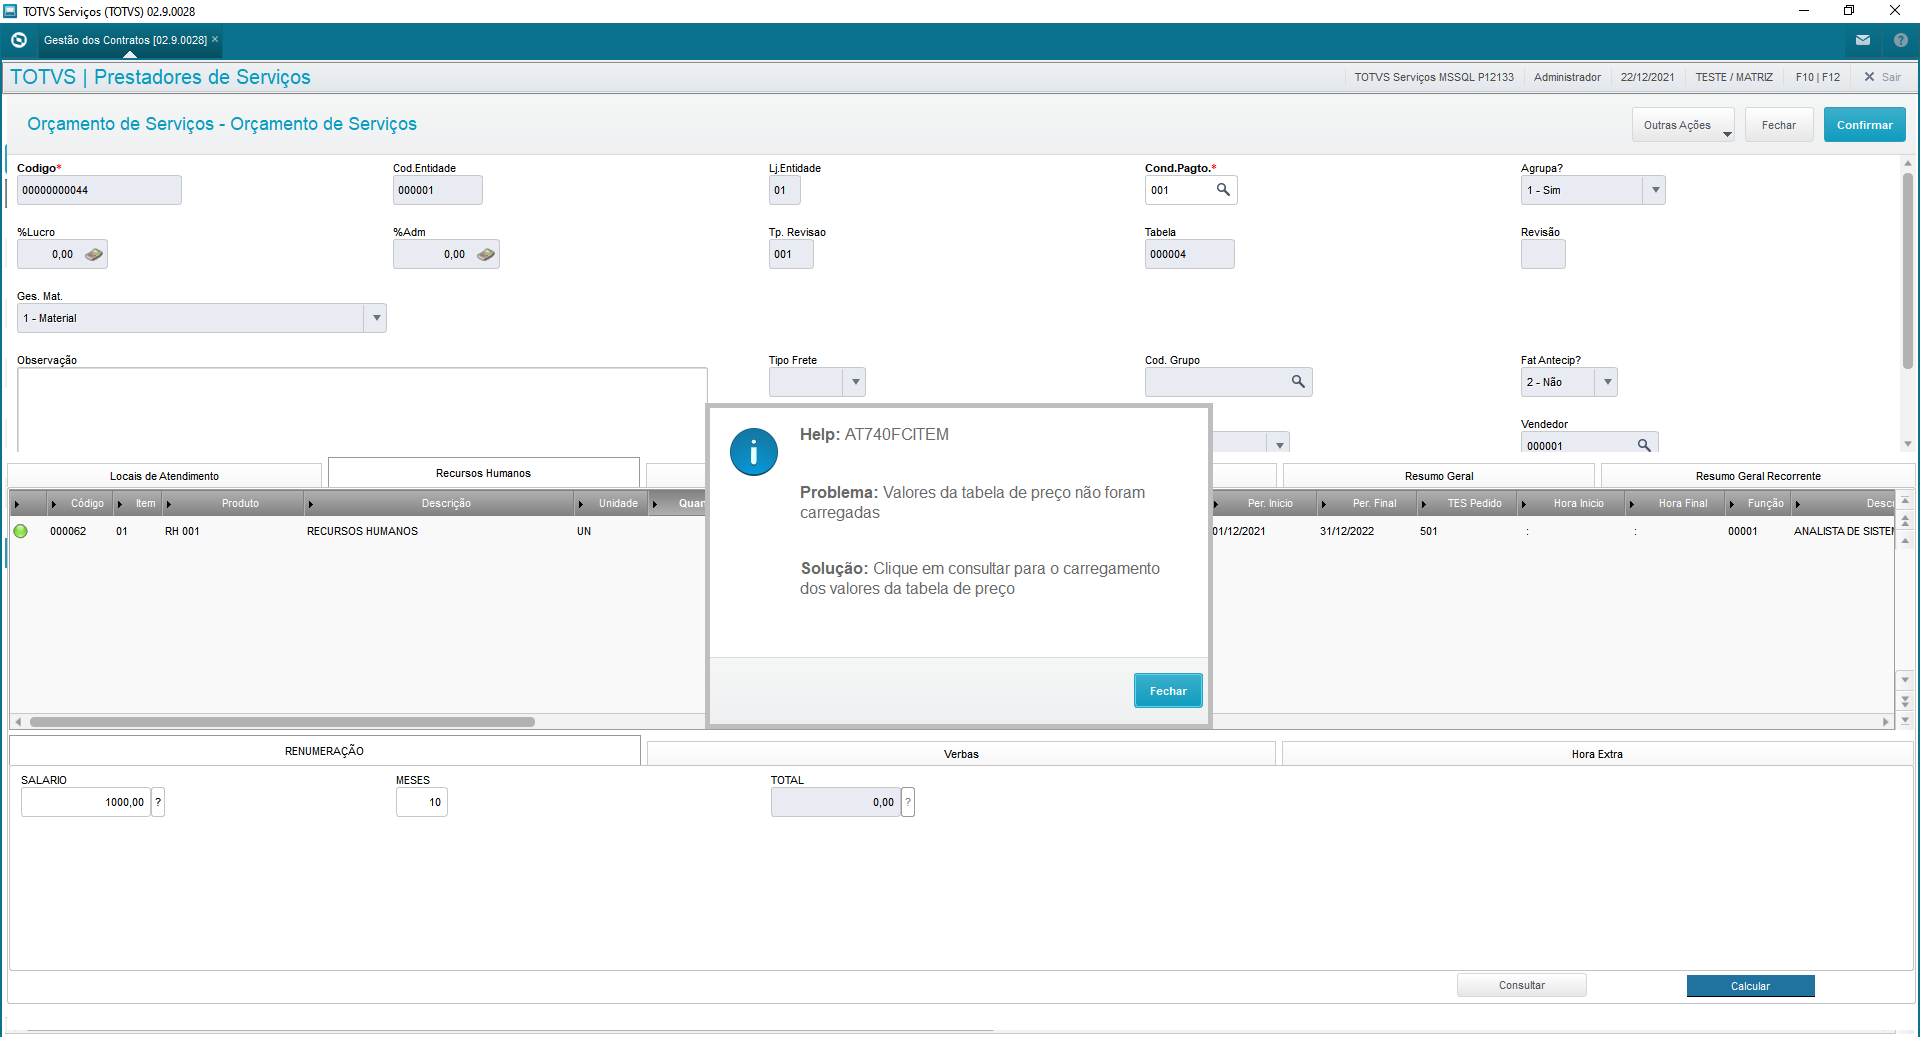This screenshot has height=1037, width=1920.
Task: Expand the Tipo Frete dropdown
Action: 855,382
